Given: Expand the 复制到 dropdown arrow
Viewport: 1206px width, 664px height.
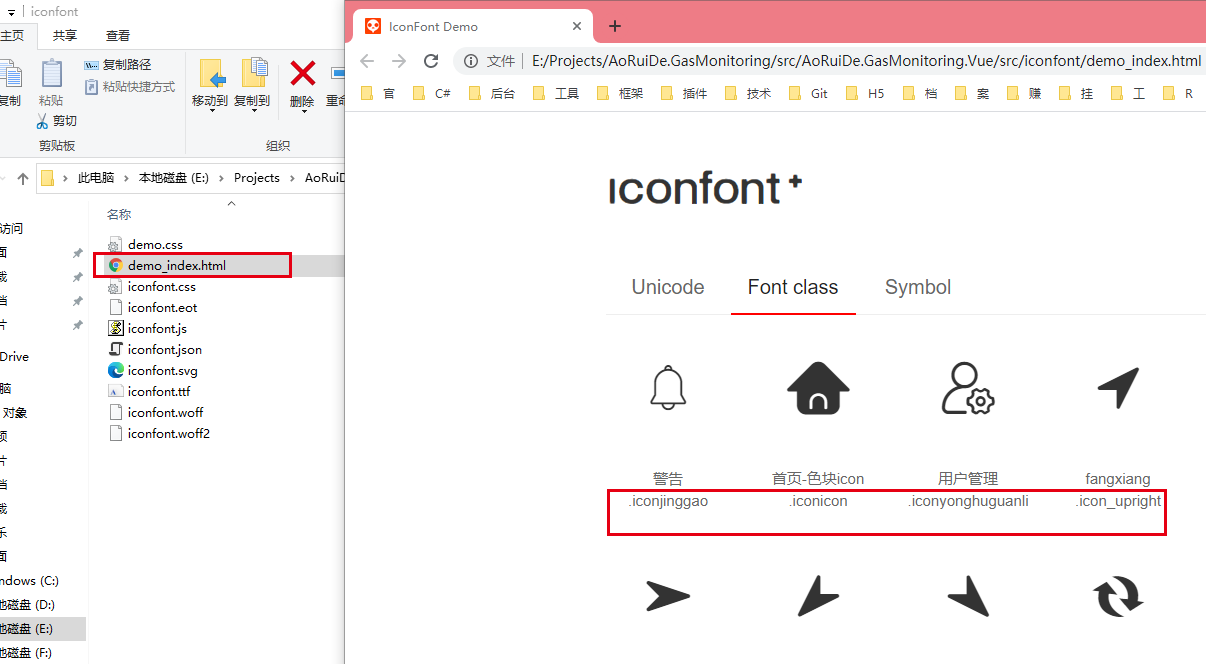Looking at the screenshot, I should click(252, 113).
